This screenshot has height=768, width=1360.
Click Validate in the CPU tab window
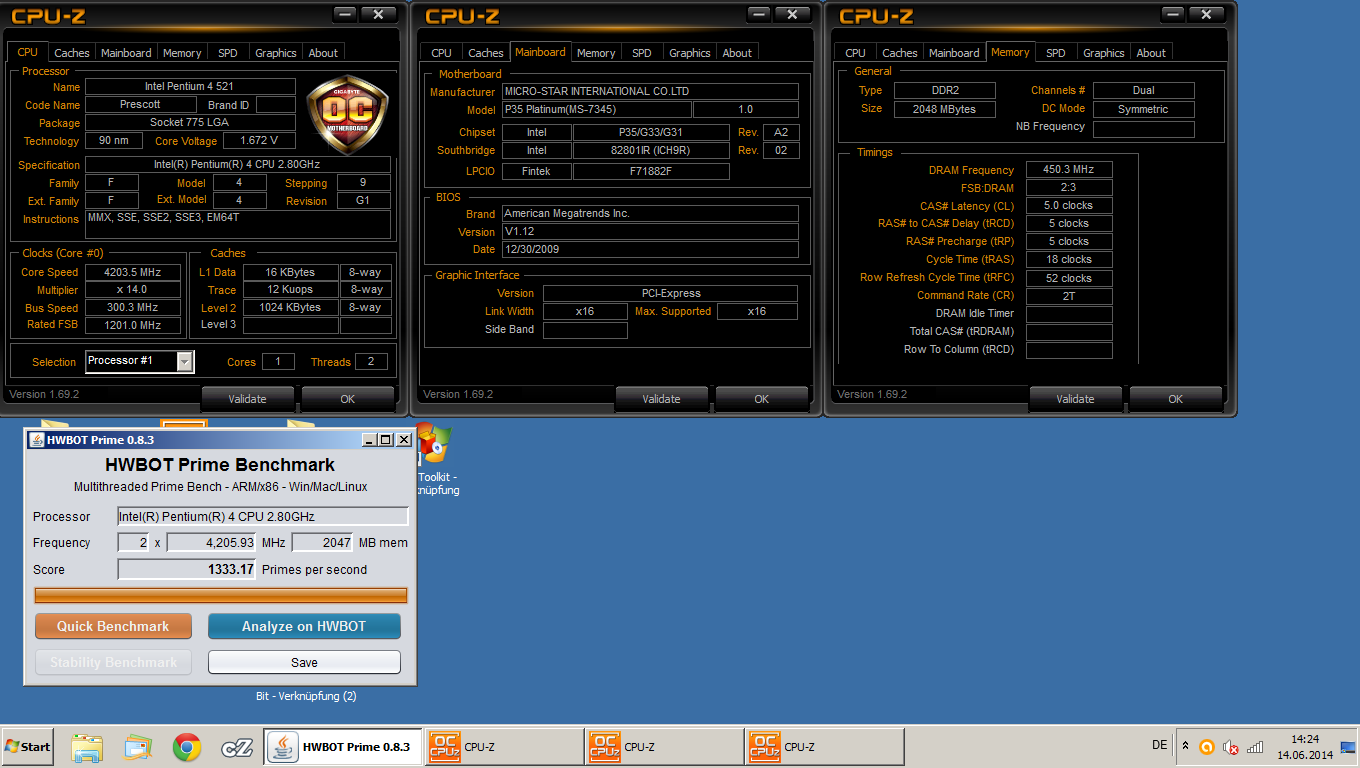tap(248, 399)
